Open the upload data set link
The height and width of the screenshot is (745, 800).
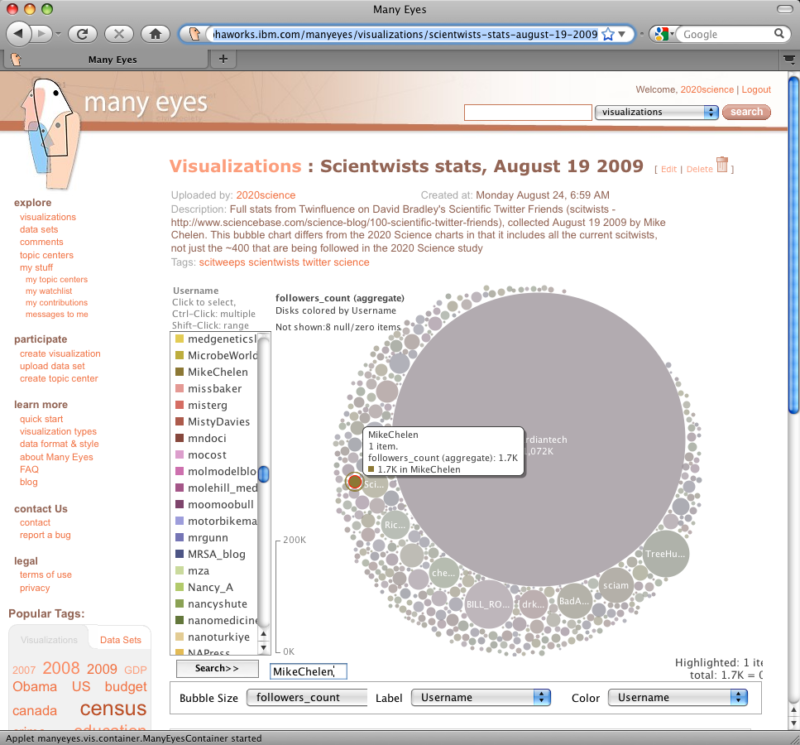point(52,366)
